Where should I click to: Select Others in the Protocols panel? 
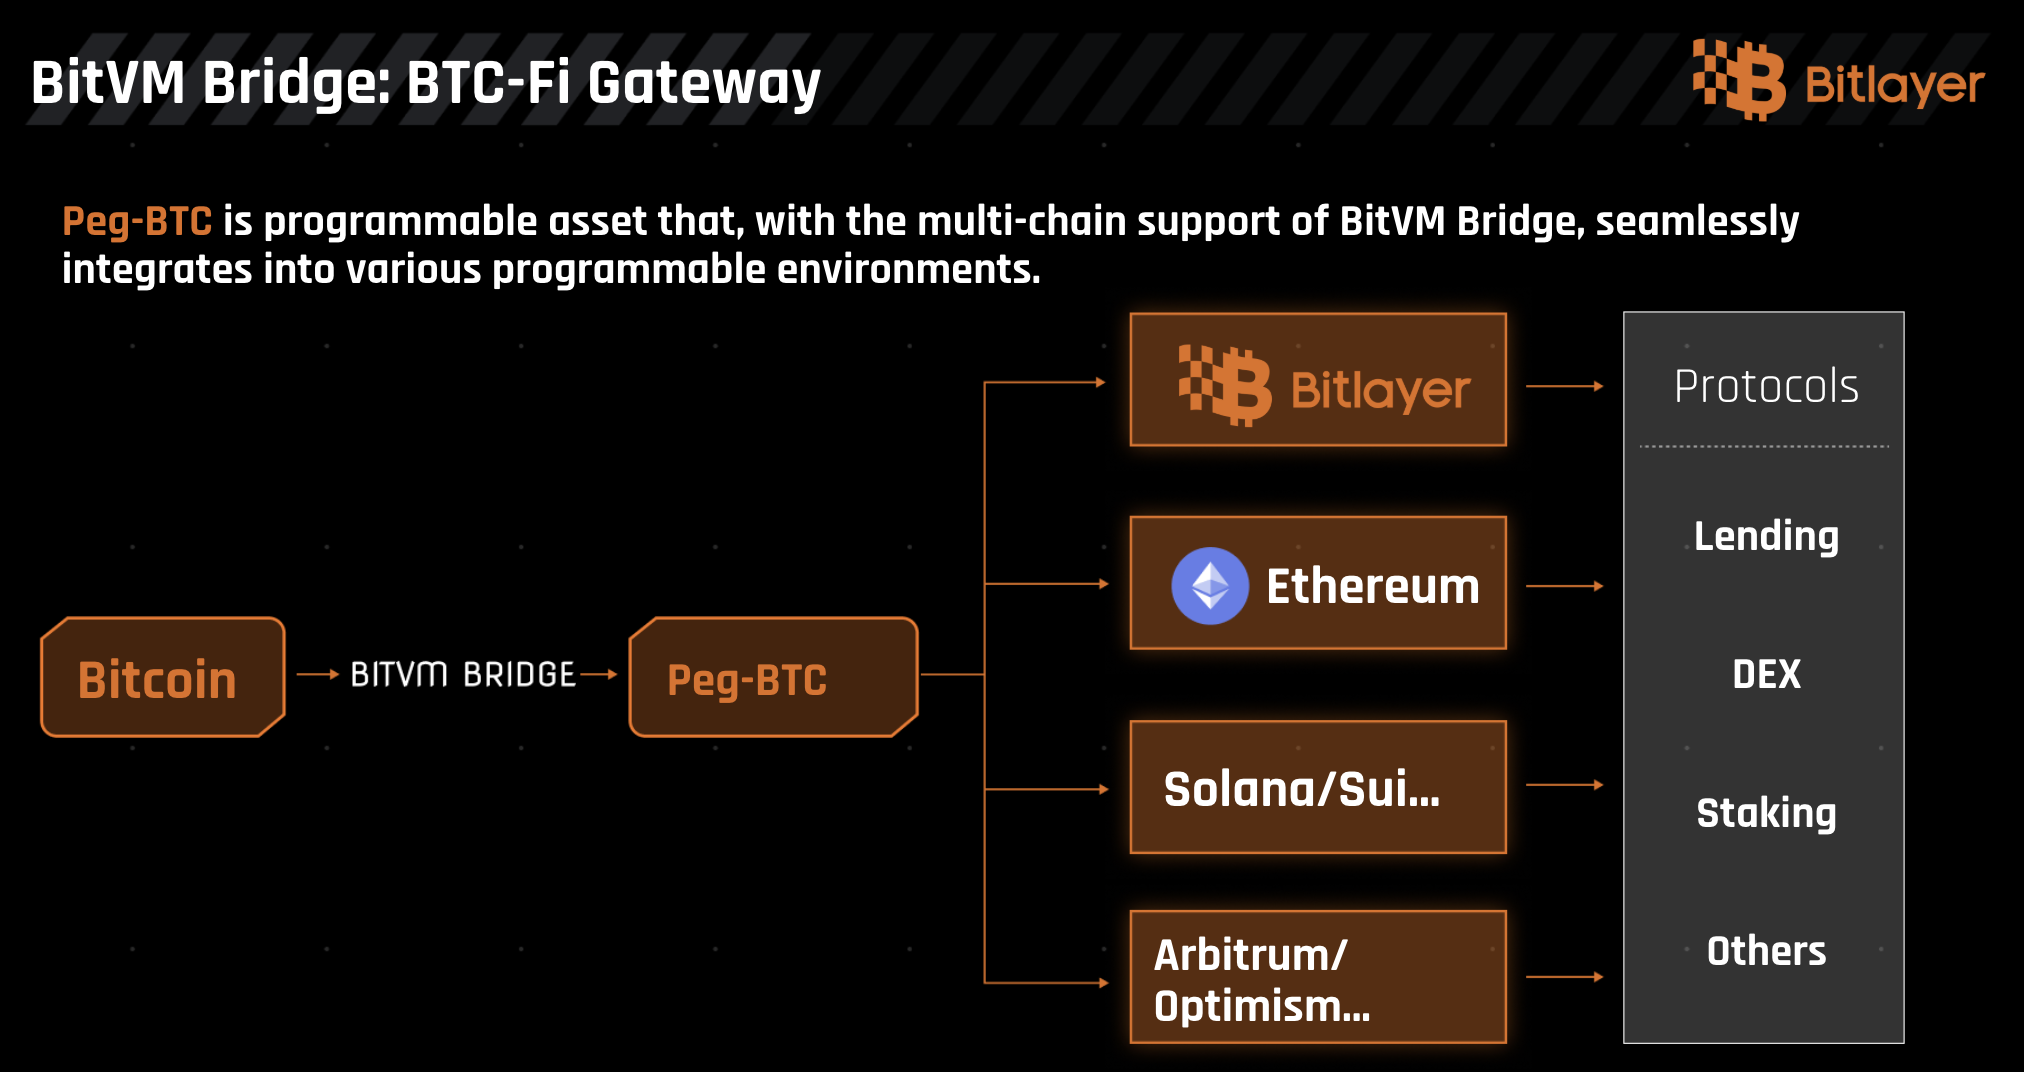[1766, 951]
